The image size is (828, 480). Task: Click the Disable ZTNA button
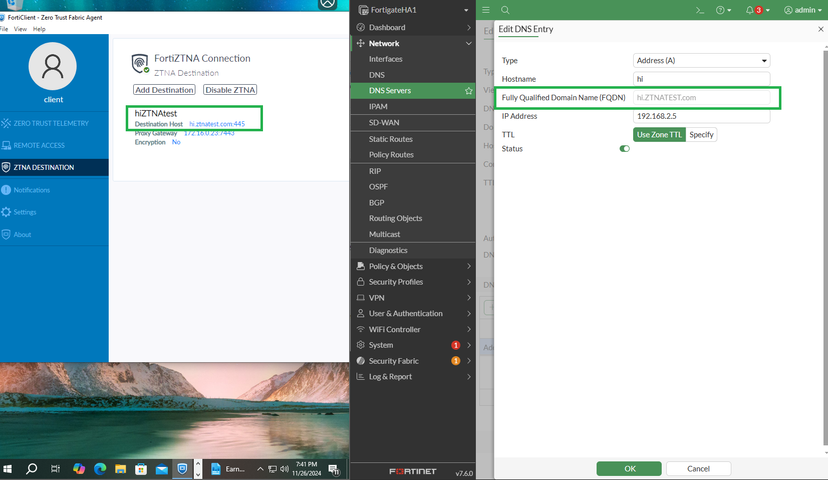(230, 90)
